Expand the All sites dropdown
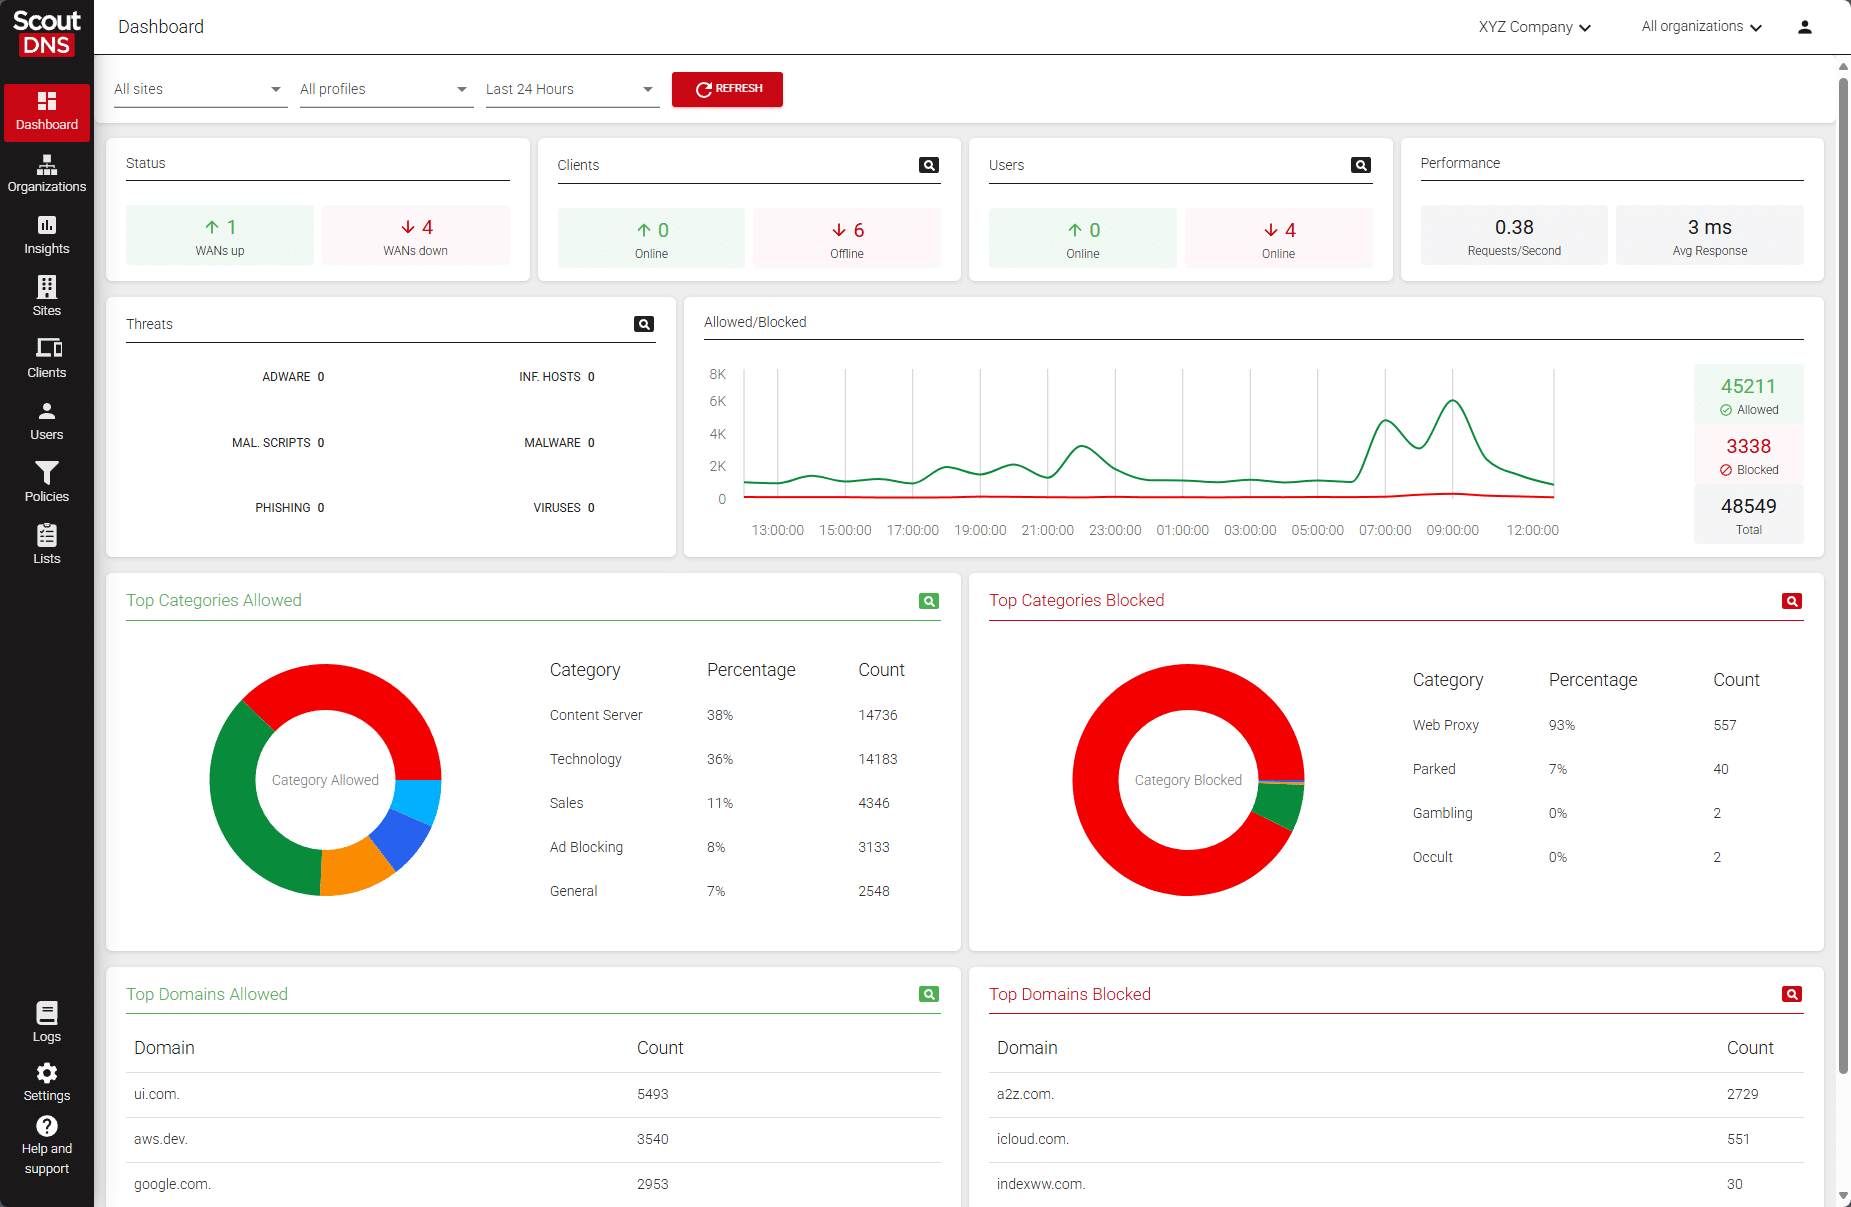 click(x=199, y=89)
